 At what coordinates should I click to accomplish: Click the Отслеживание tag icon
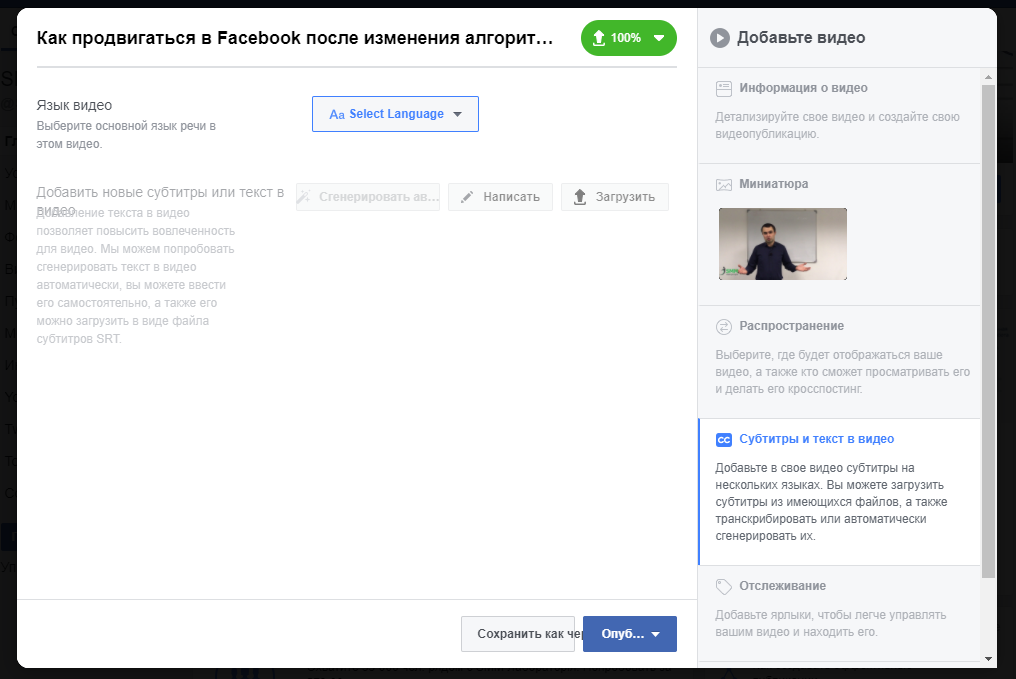724,587
